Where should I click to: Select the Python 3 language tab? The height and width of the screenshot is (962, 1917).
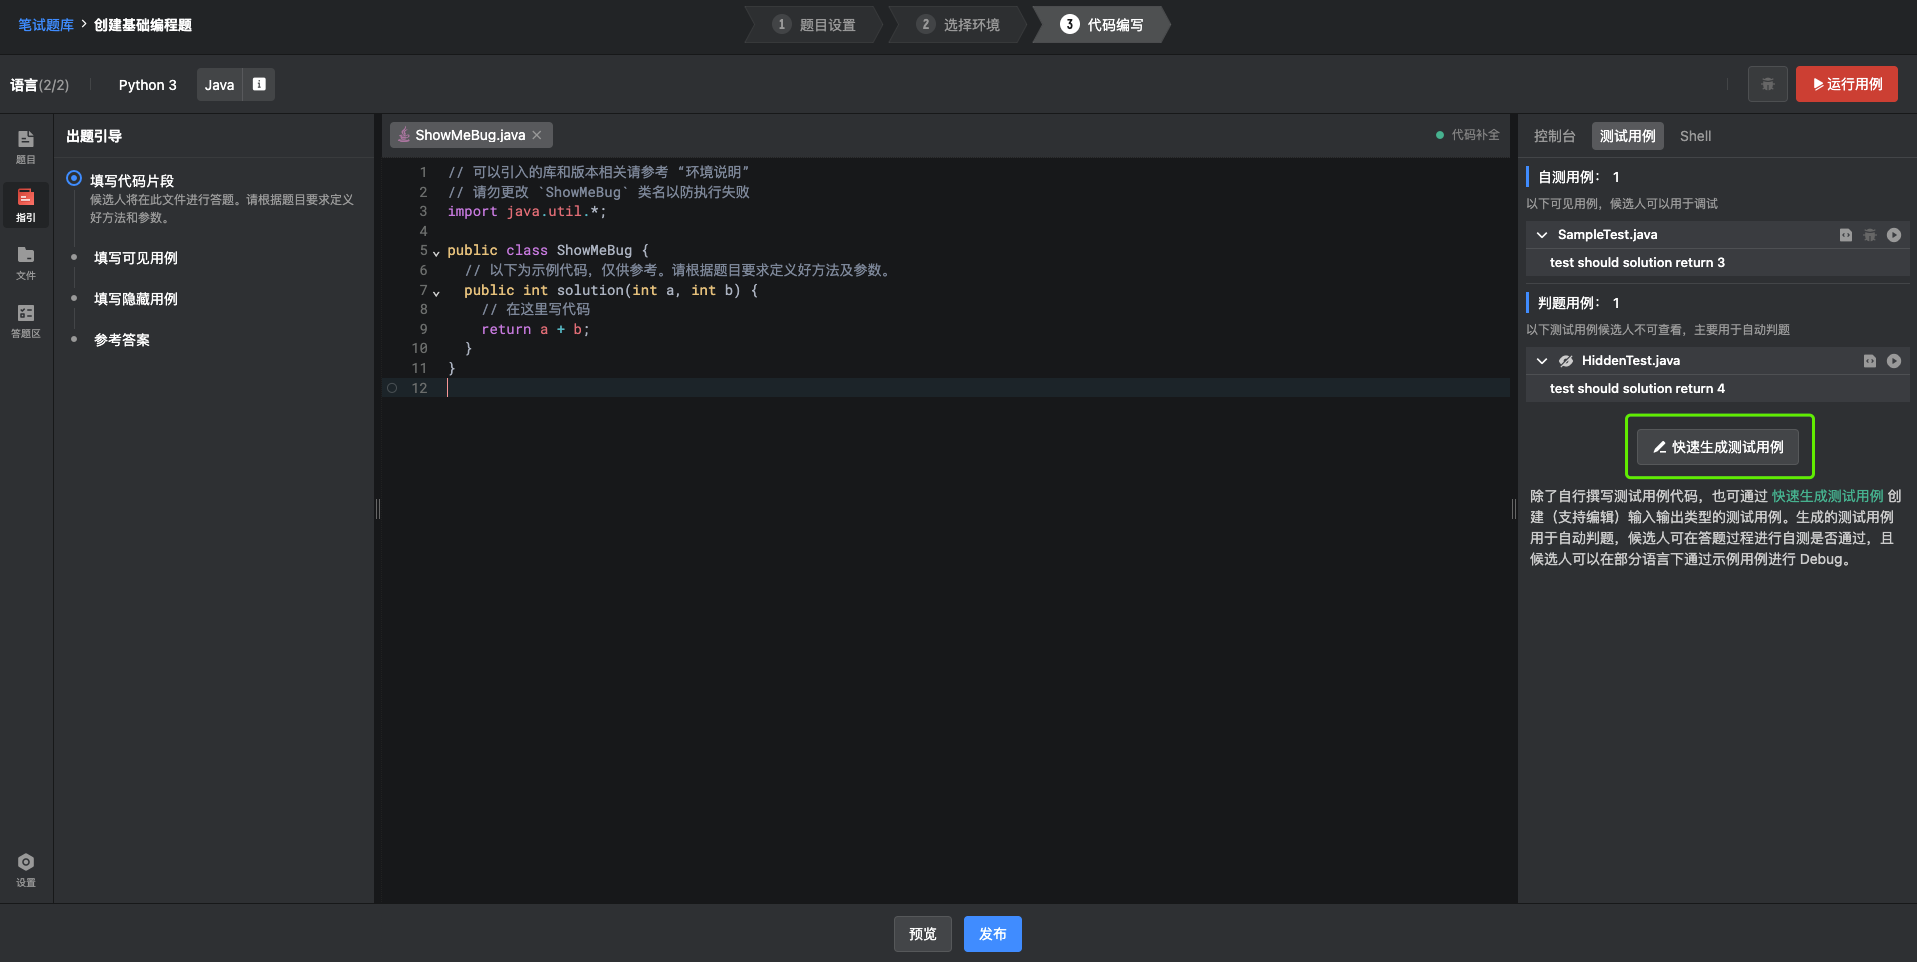pos(147,85)
